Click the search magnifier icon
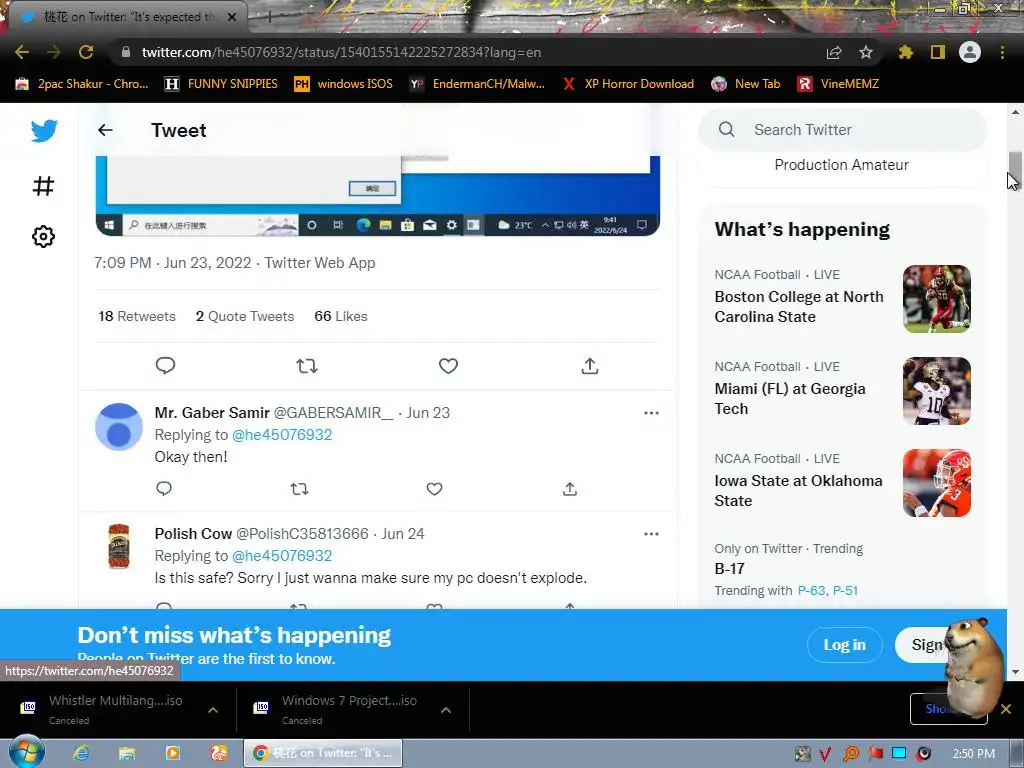This screenshot has height=768, width=1024. tap(726, 129)
